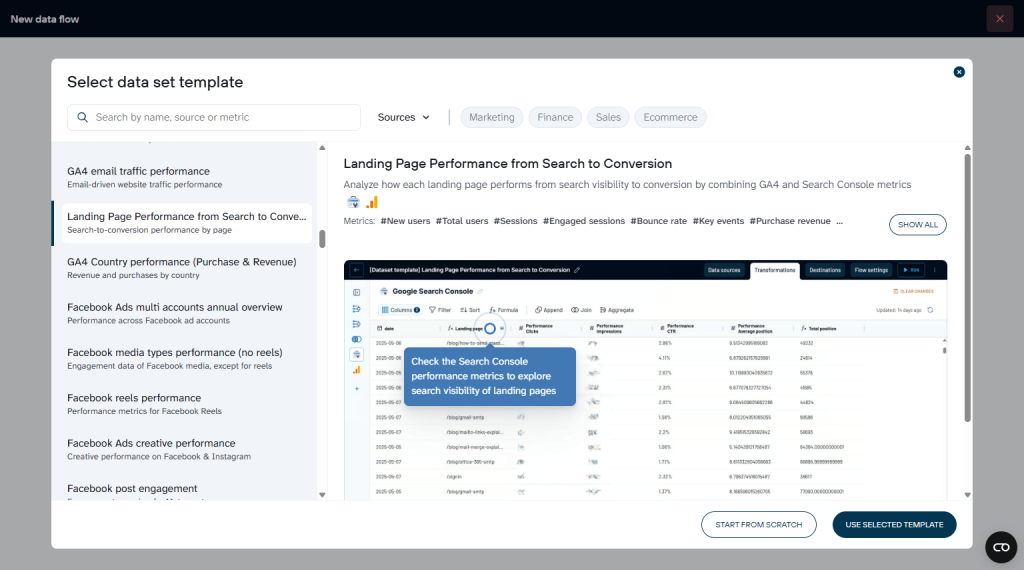Viewport: 1024px width, 570px height.
Task: Expand the metrics list with Show All
Action: coord(917,225)
